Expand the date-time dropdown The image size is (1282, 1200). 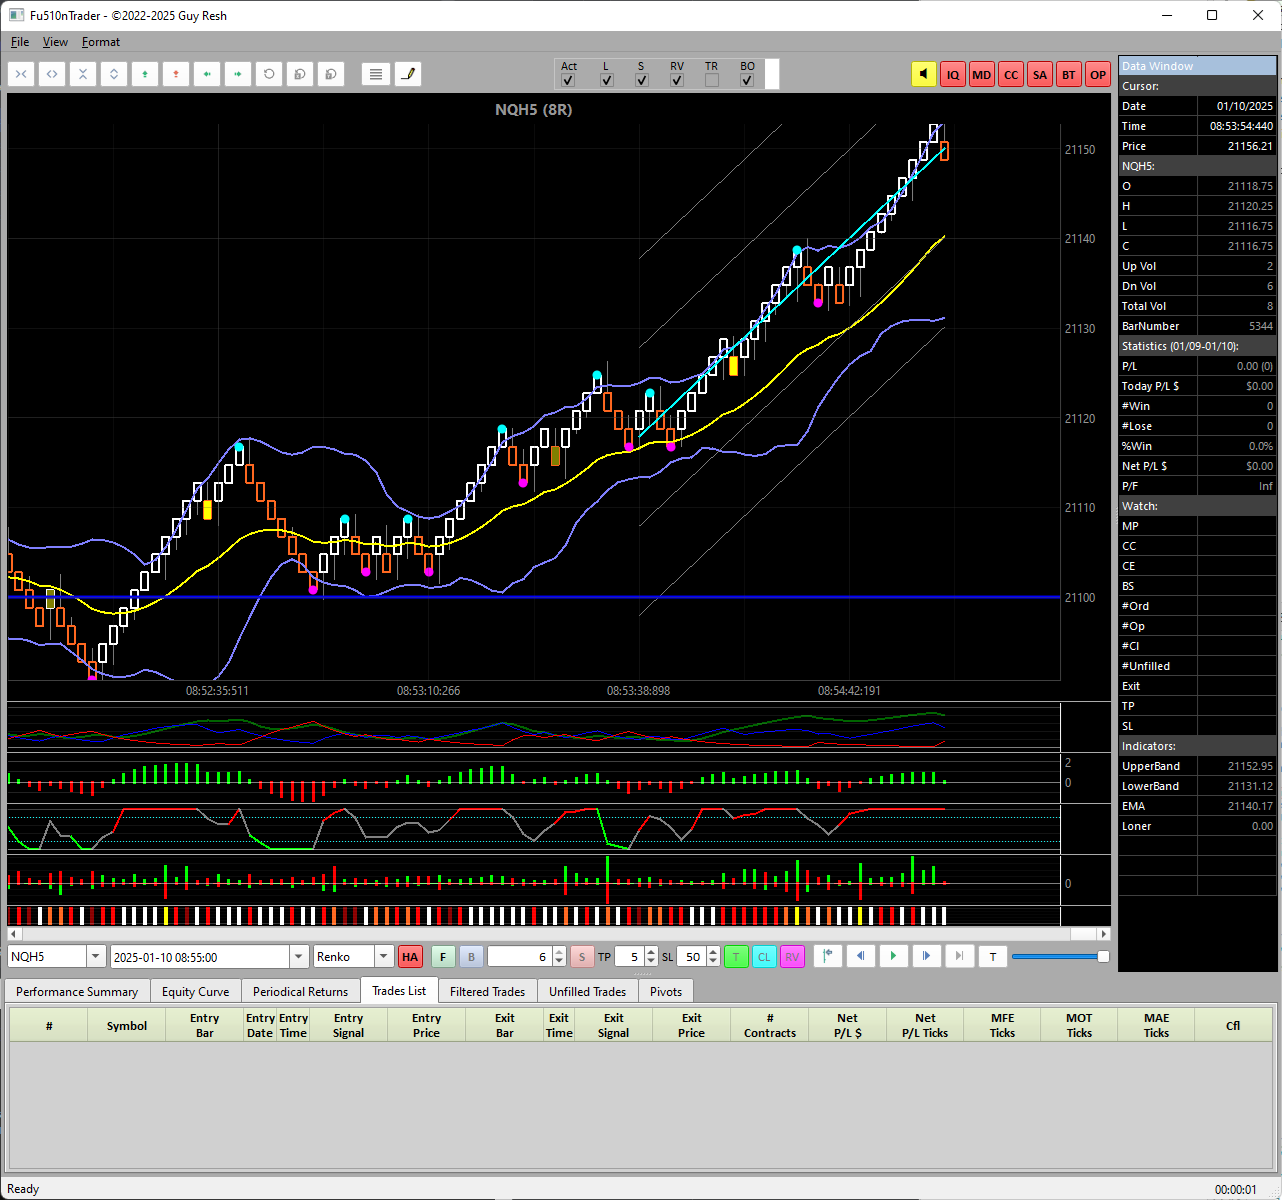(298, 957)
